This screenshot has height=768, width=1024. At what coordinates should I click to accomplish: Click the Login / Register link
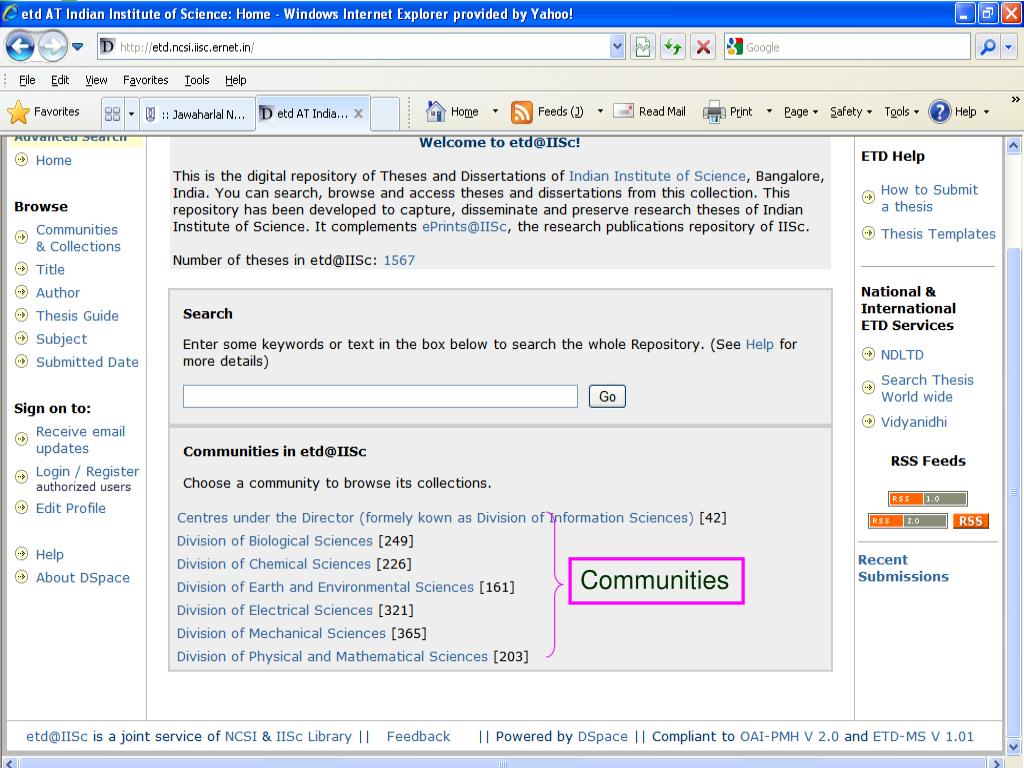(87, 471)
